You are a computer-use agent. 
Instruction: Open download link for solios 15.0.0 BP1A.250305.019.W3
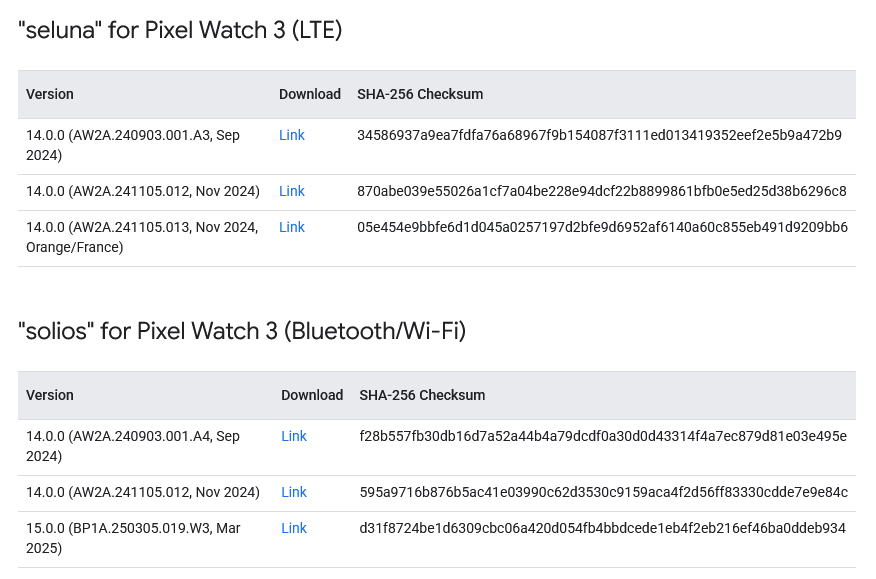click(x=294, y=528)
